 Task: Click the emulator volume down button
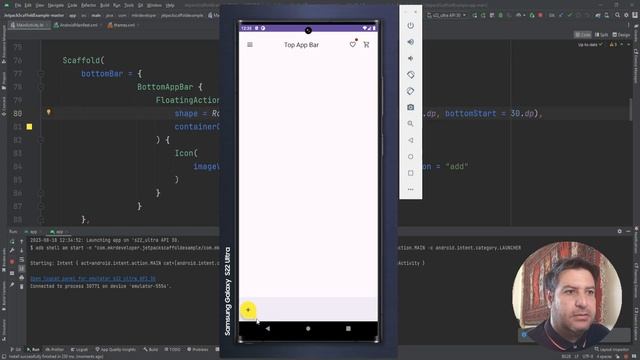411,58
